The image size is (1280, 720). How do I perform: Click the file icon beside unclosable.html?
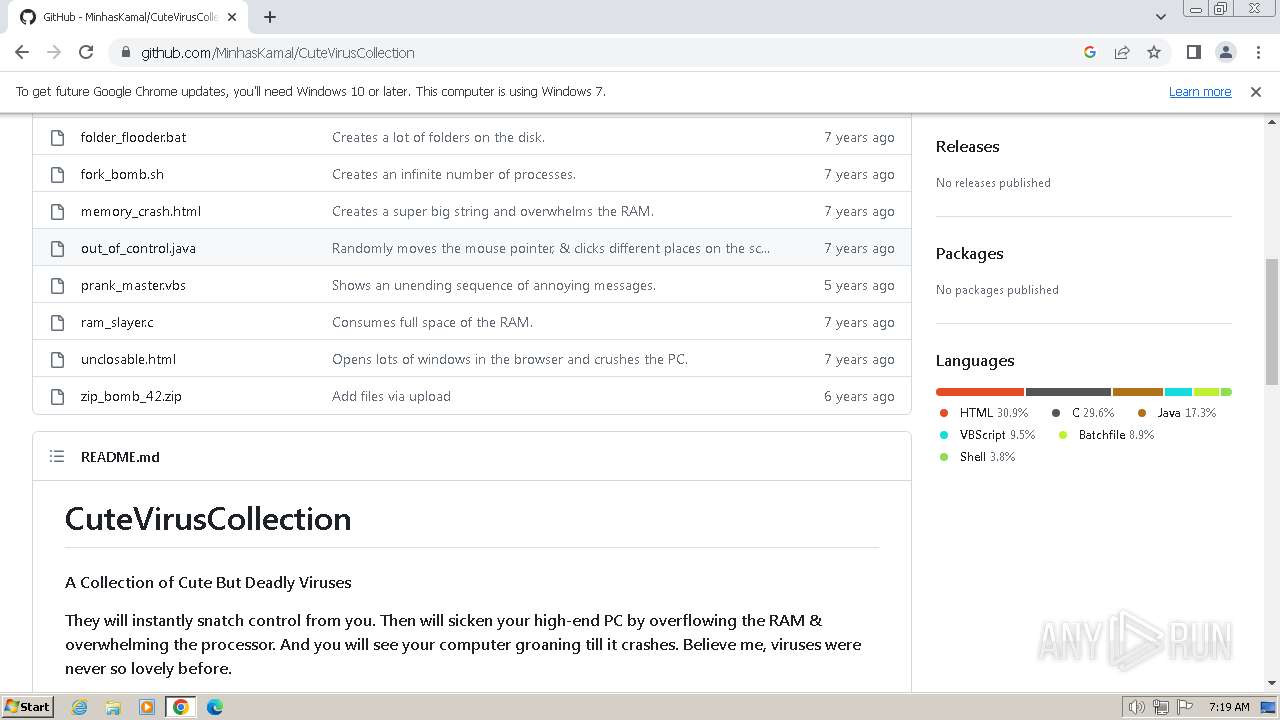pos(57,359)
